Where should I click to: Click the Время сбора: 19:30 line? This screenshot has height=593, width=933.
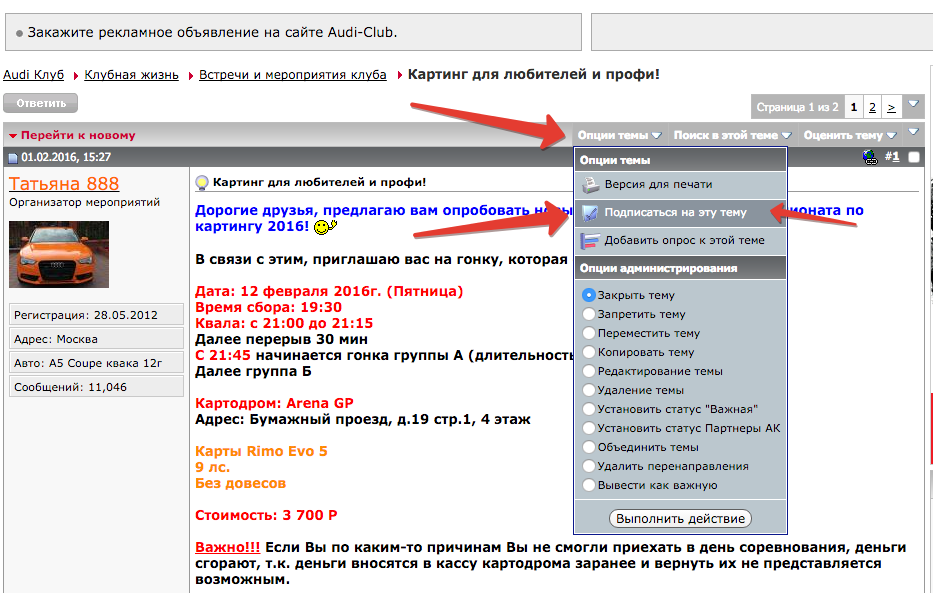[268, 308]
